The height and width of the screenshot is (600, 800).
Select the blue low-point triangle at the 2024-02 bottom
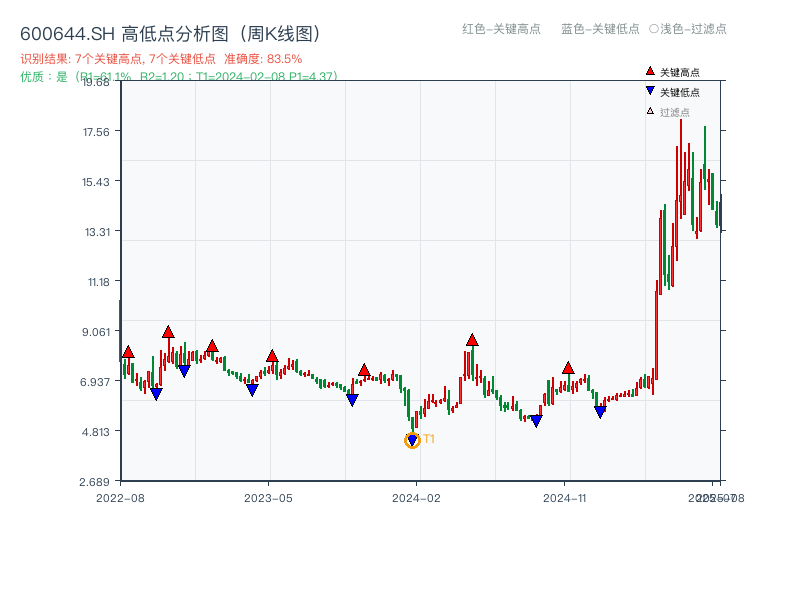click(x=410, y=438)
